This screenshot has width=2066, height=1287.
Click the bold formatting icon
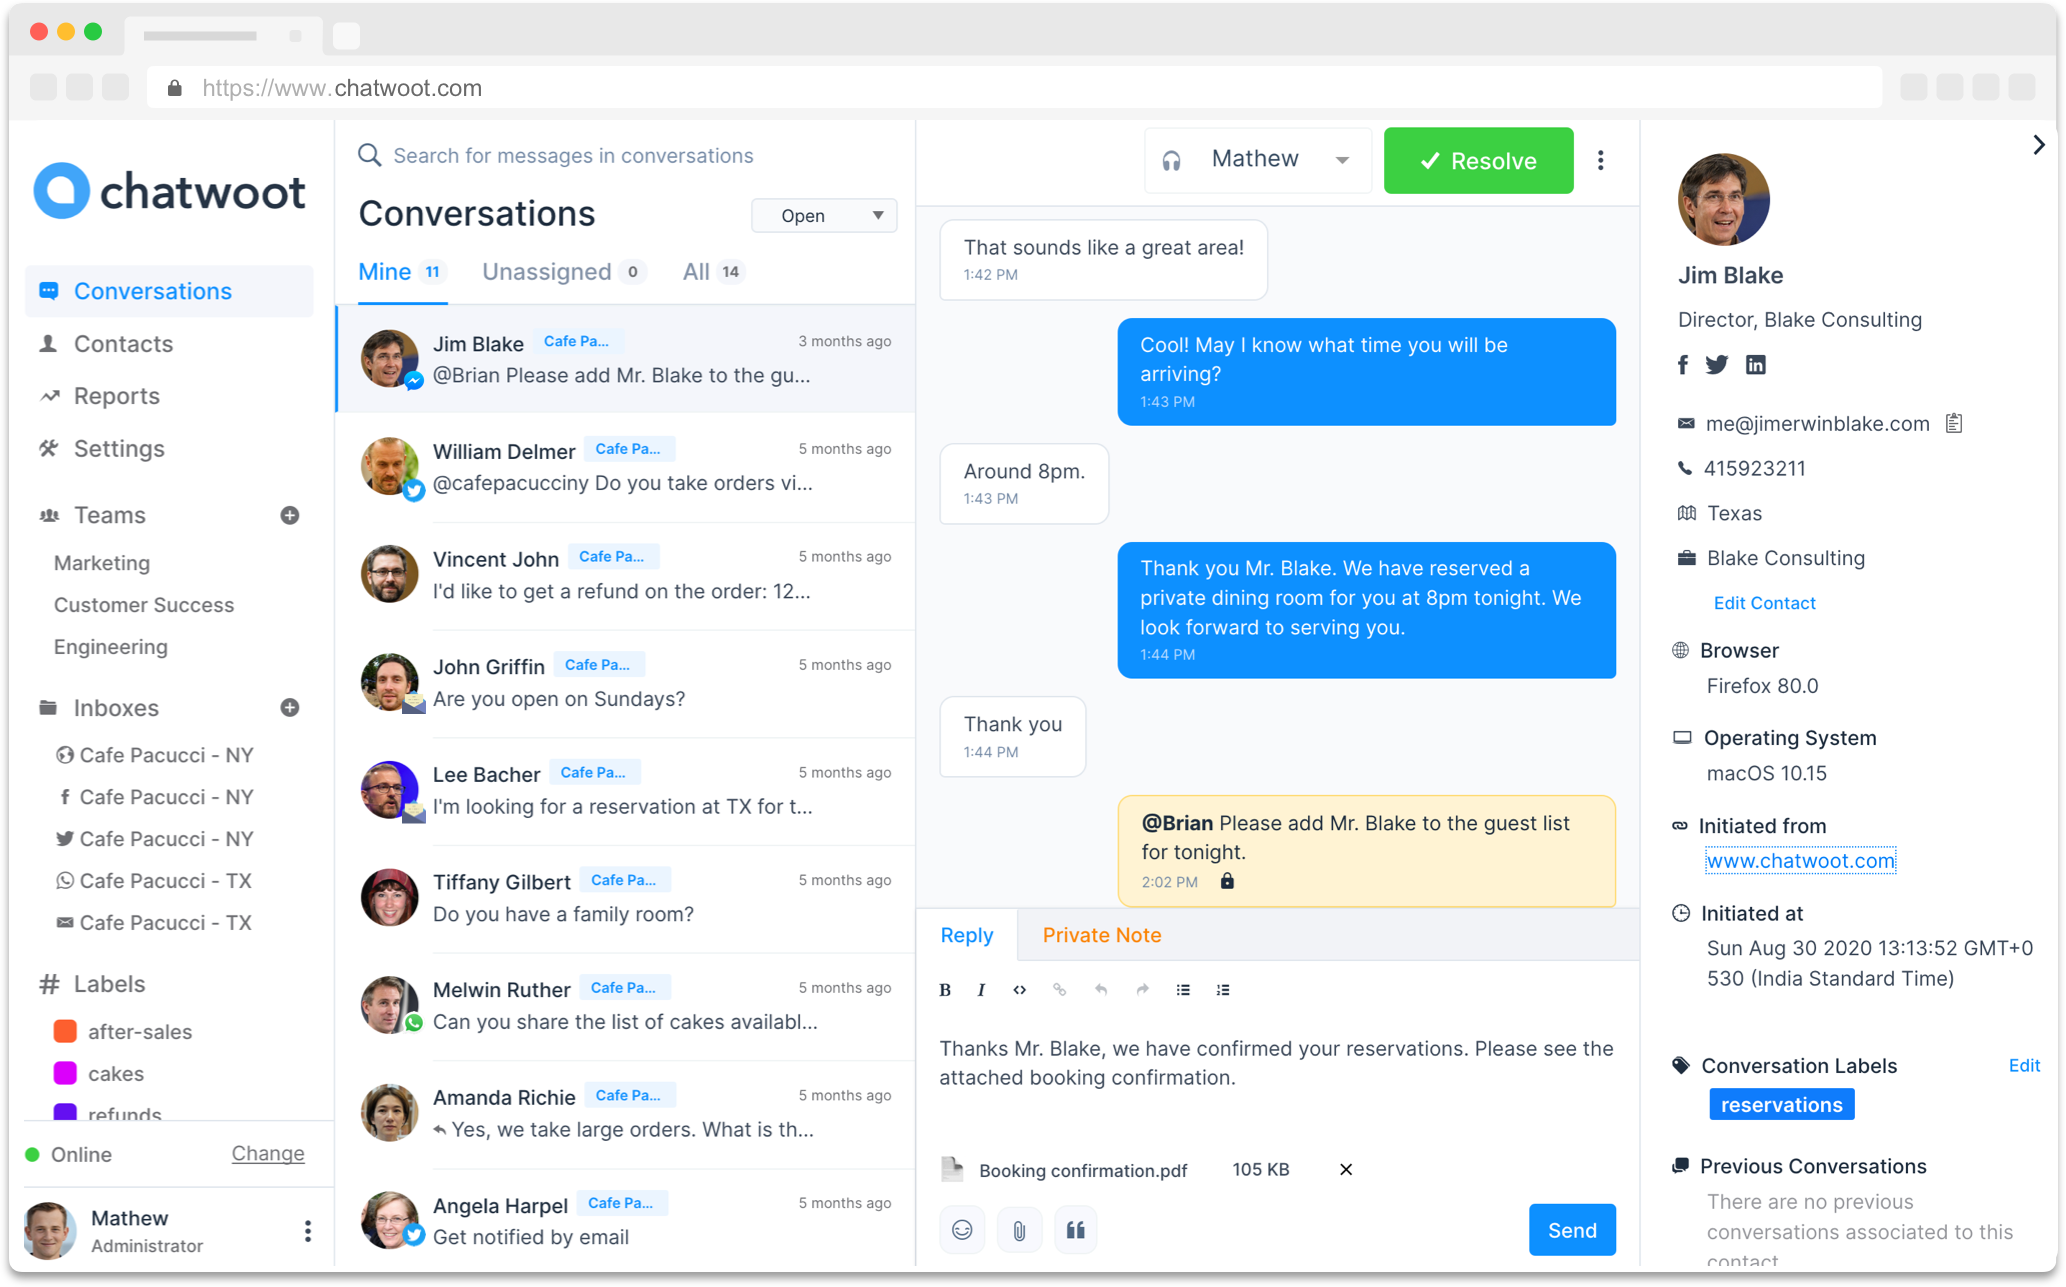[944, 989]
